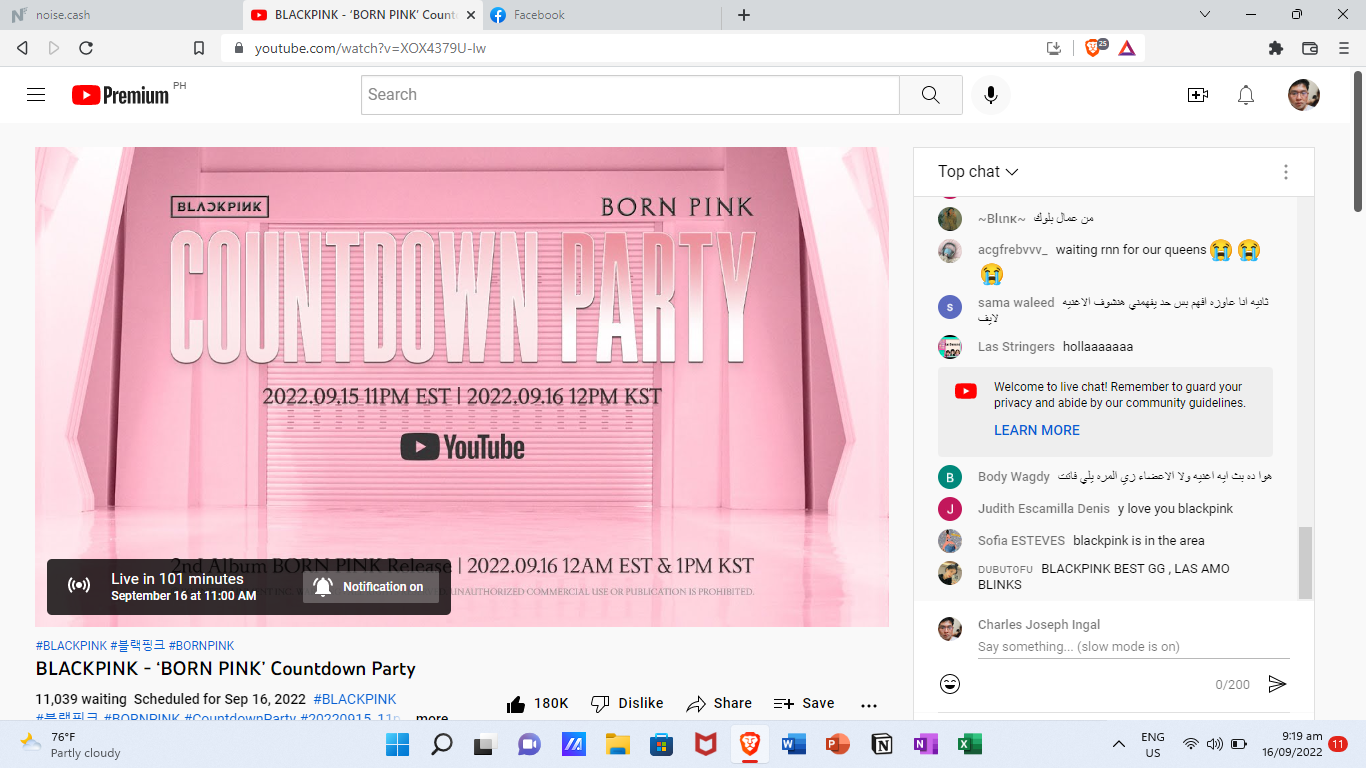This screenshot has width=1366, height=768.
Task: Open the Windows Start menu
Action: (x=397, y=744)
